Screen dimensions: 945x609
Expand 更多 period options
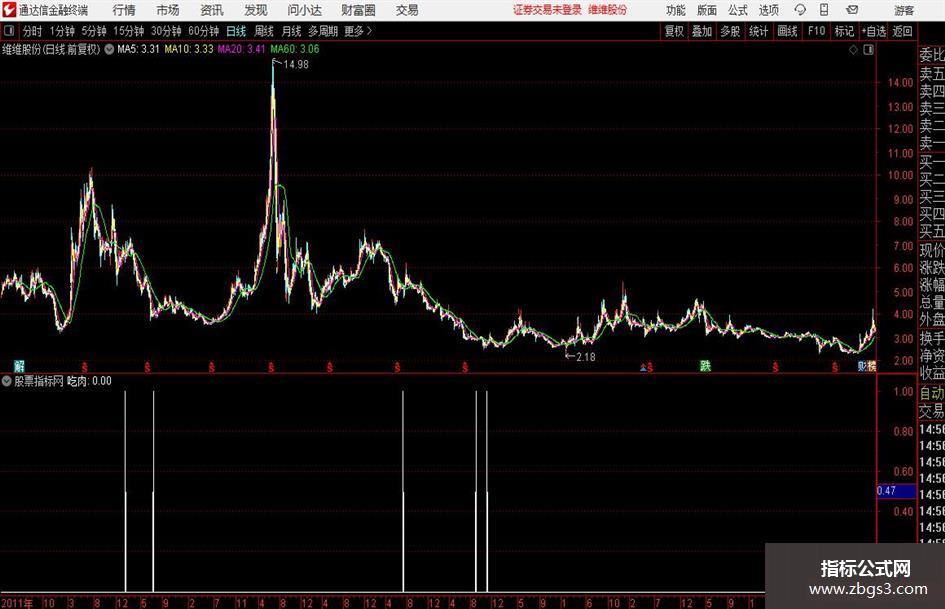pos(358,31)
